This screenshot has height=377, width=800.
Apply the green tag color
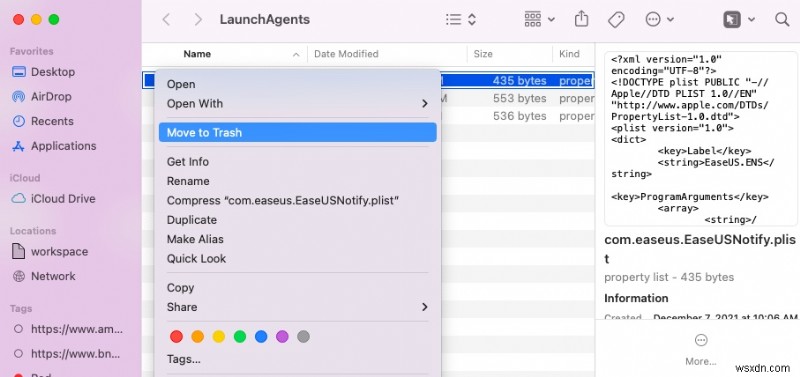point(240,337)
